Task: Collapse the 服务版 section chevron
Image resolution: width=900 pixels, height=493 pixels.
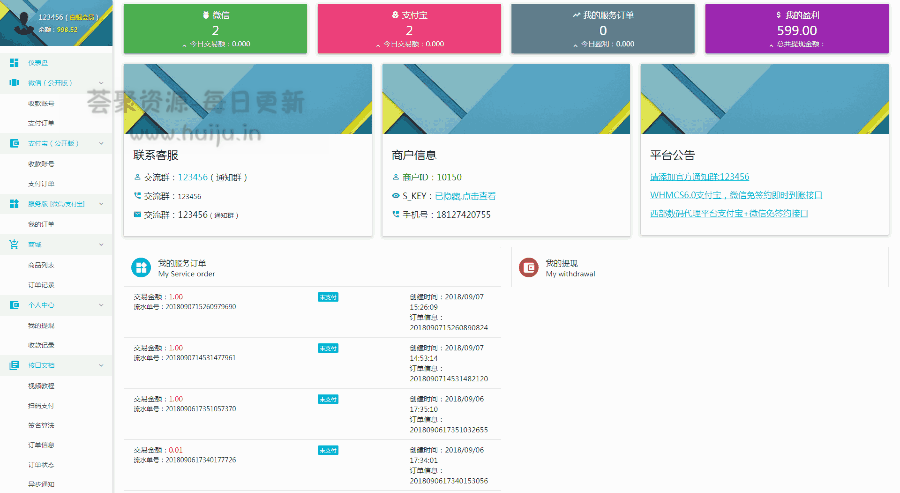Action: (101, 204)
